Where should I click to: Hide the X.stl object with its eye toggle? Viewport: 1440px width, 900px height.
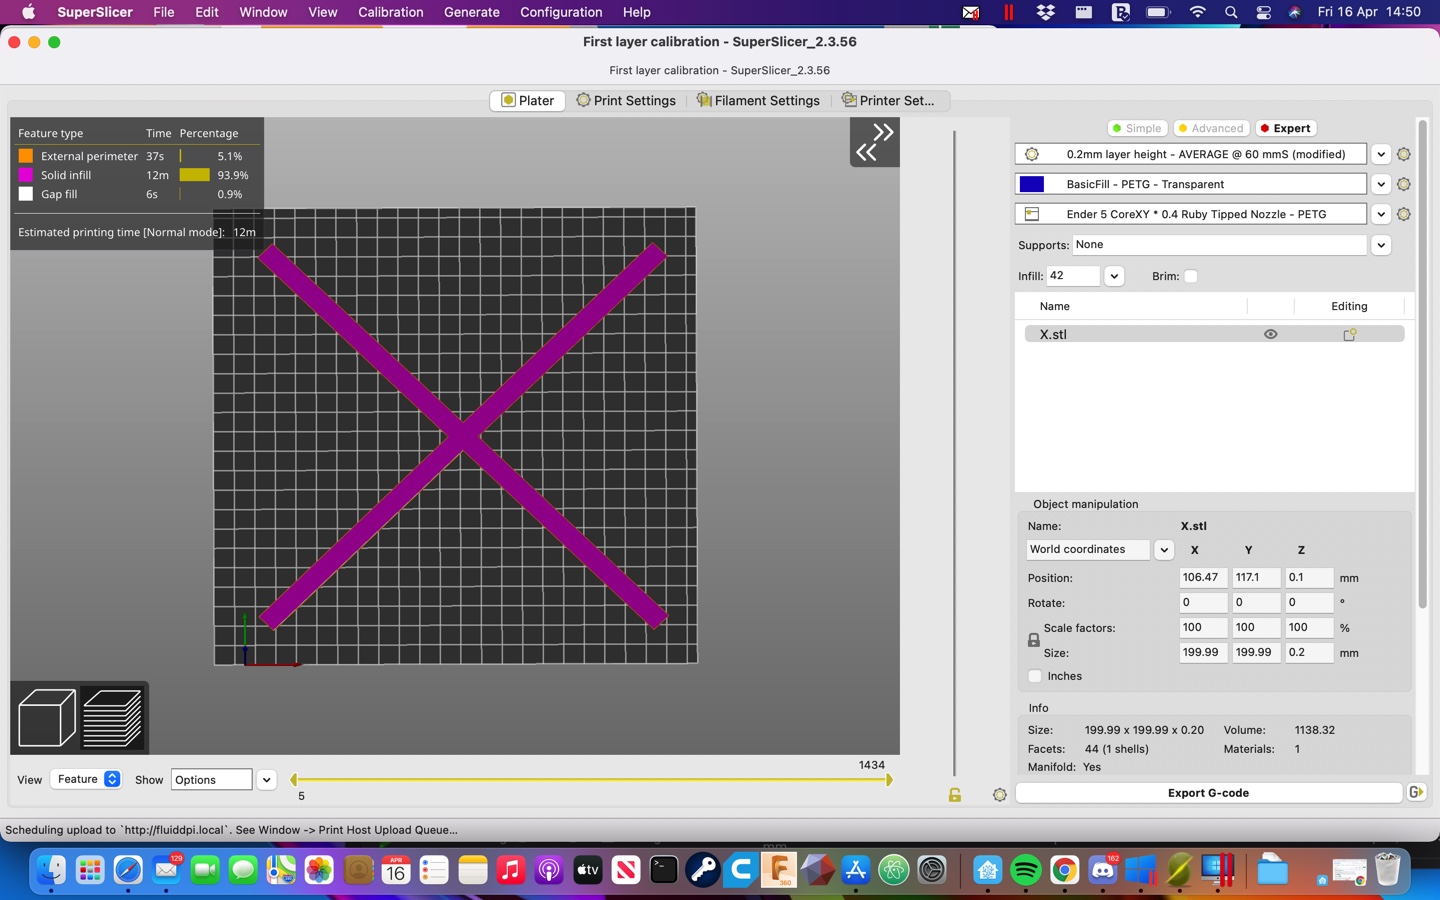point(1271,334)
